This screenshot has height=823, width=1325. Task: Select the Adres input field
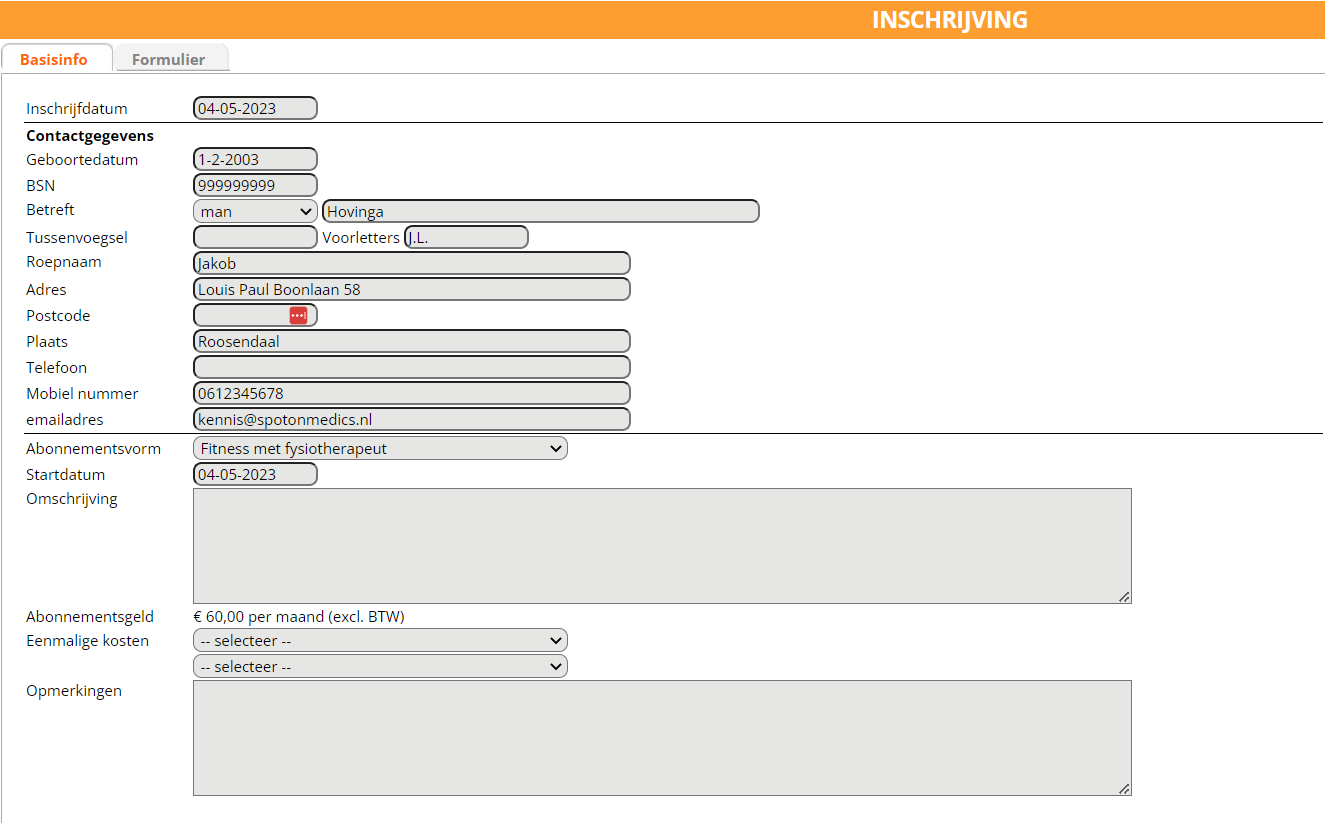click(x=411, y=289)
